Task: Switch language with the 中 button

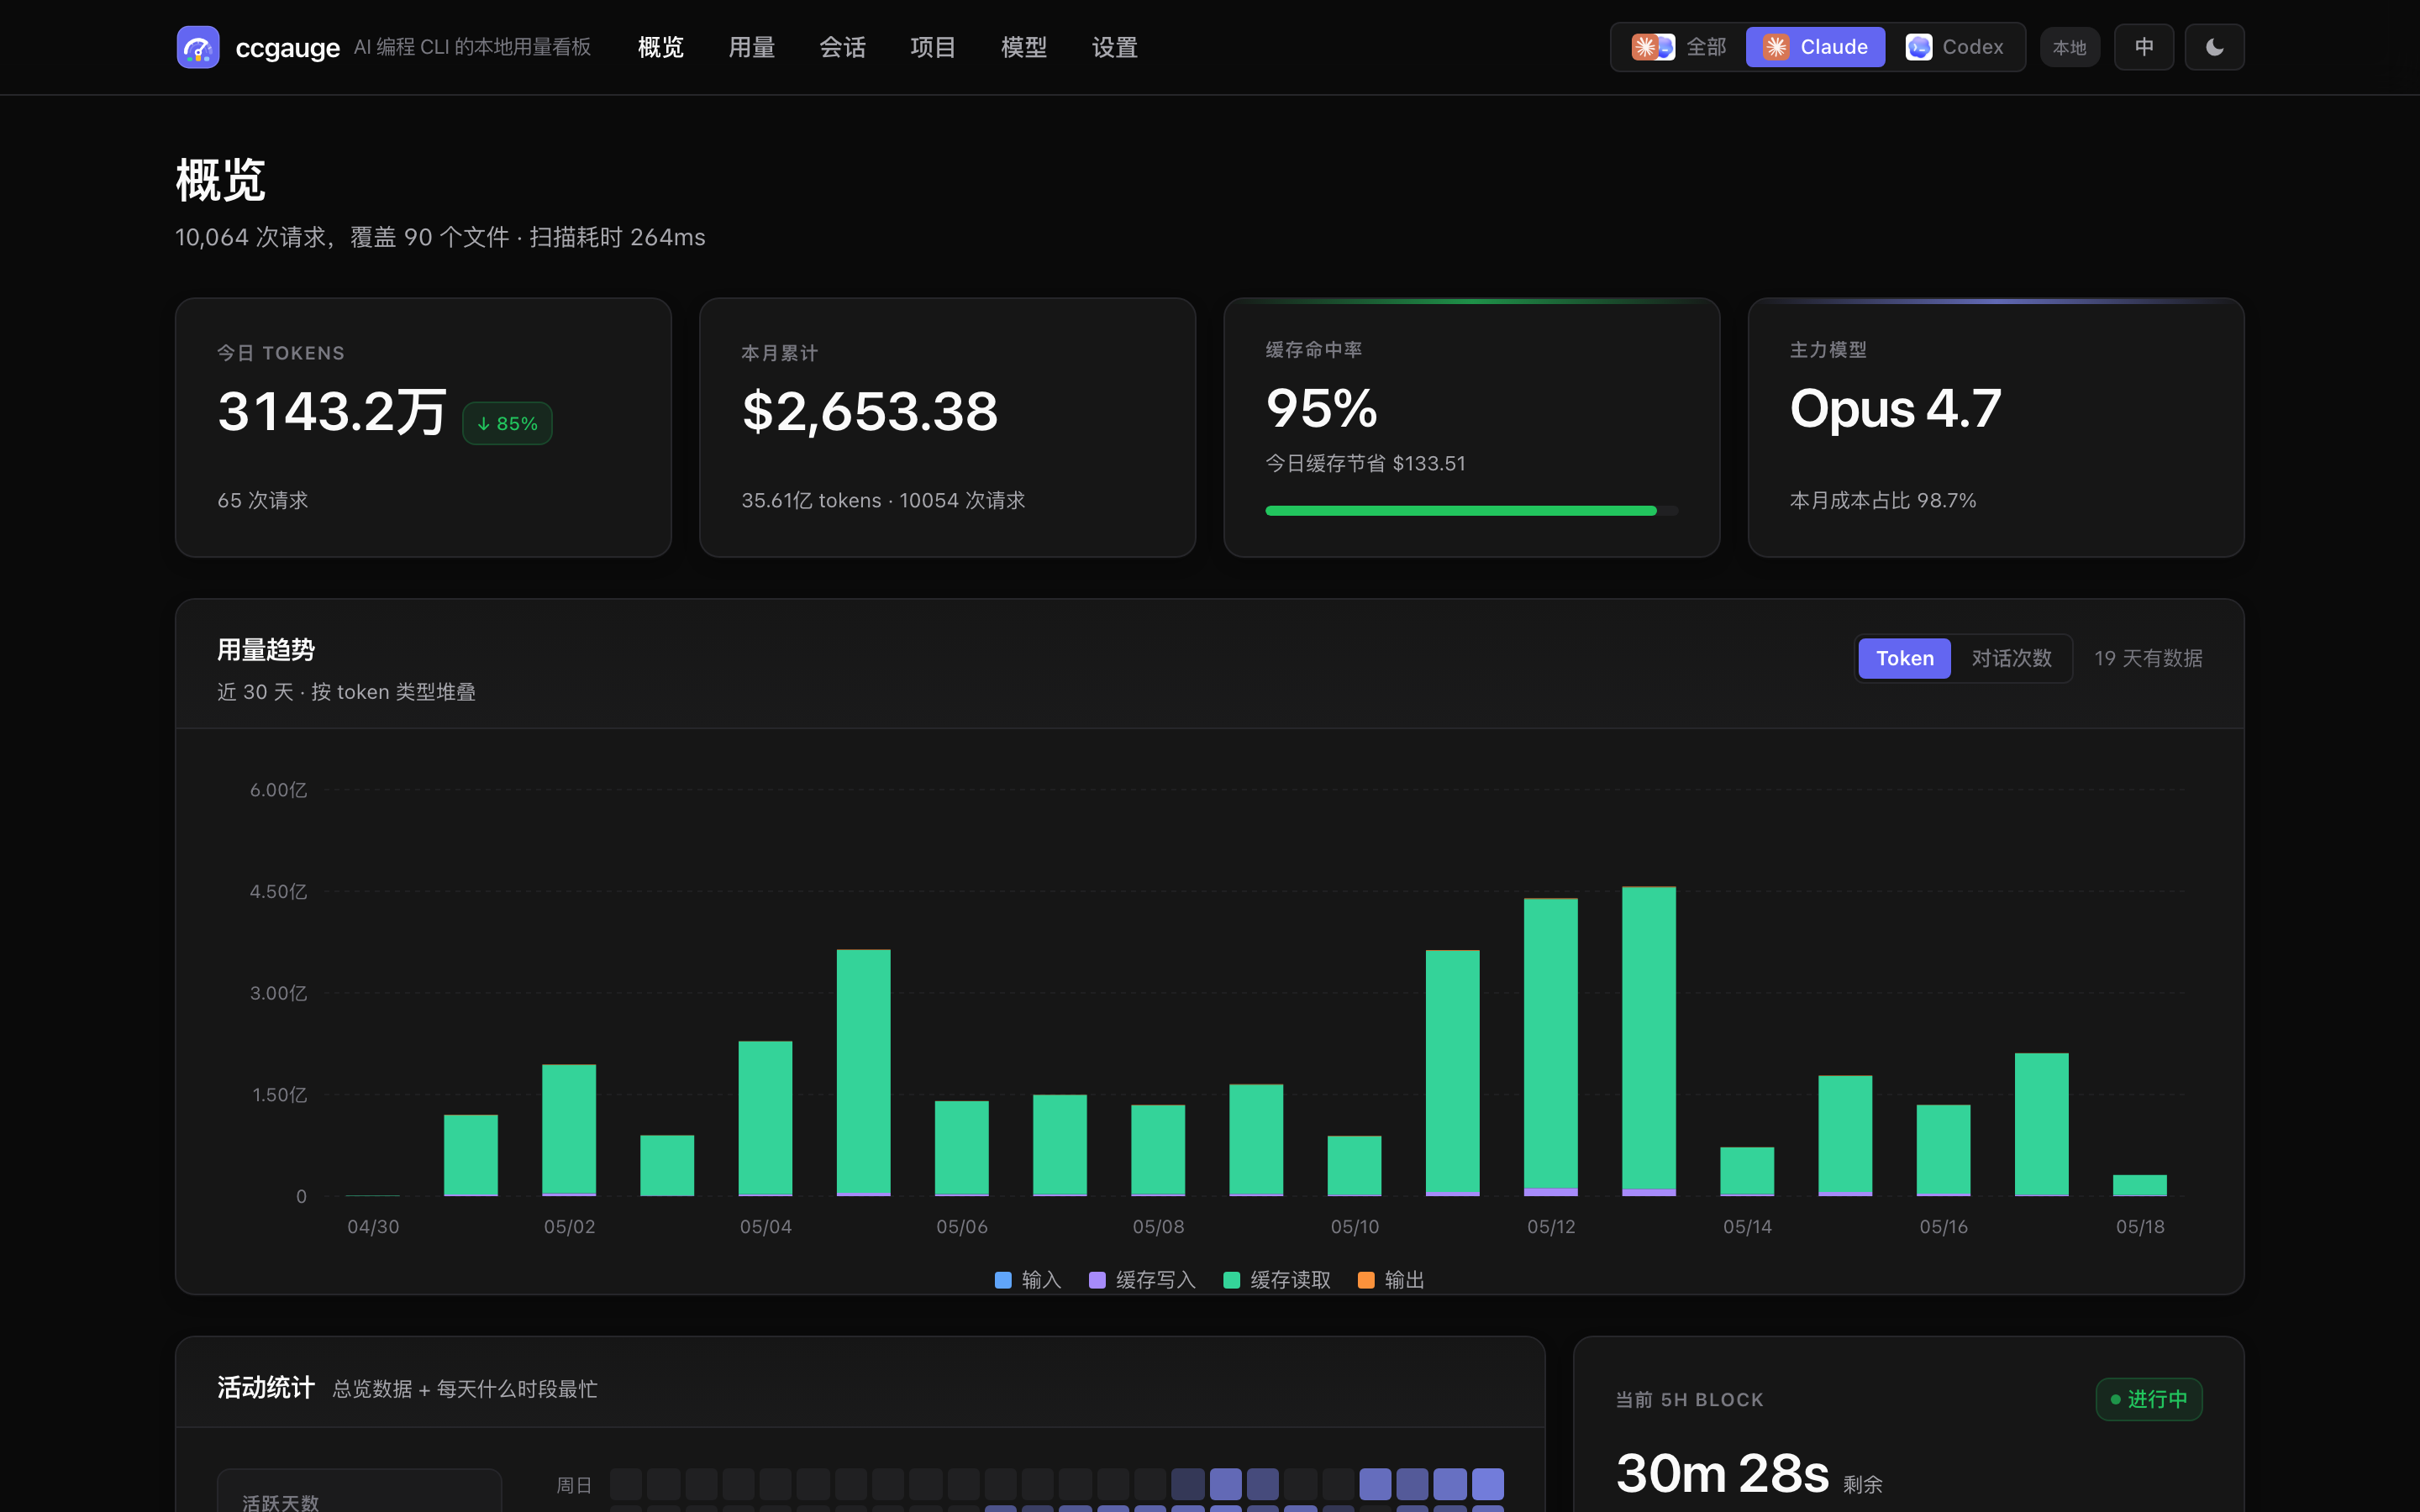Action: (x=2144, y=47)
